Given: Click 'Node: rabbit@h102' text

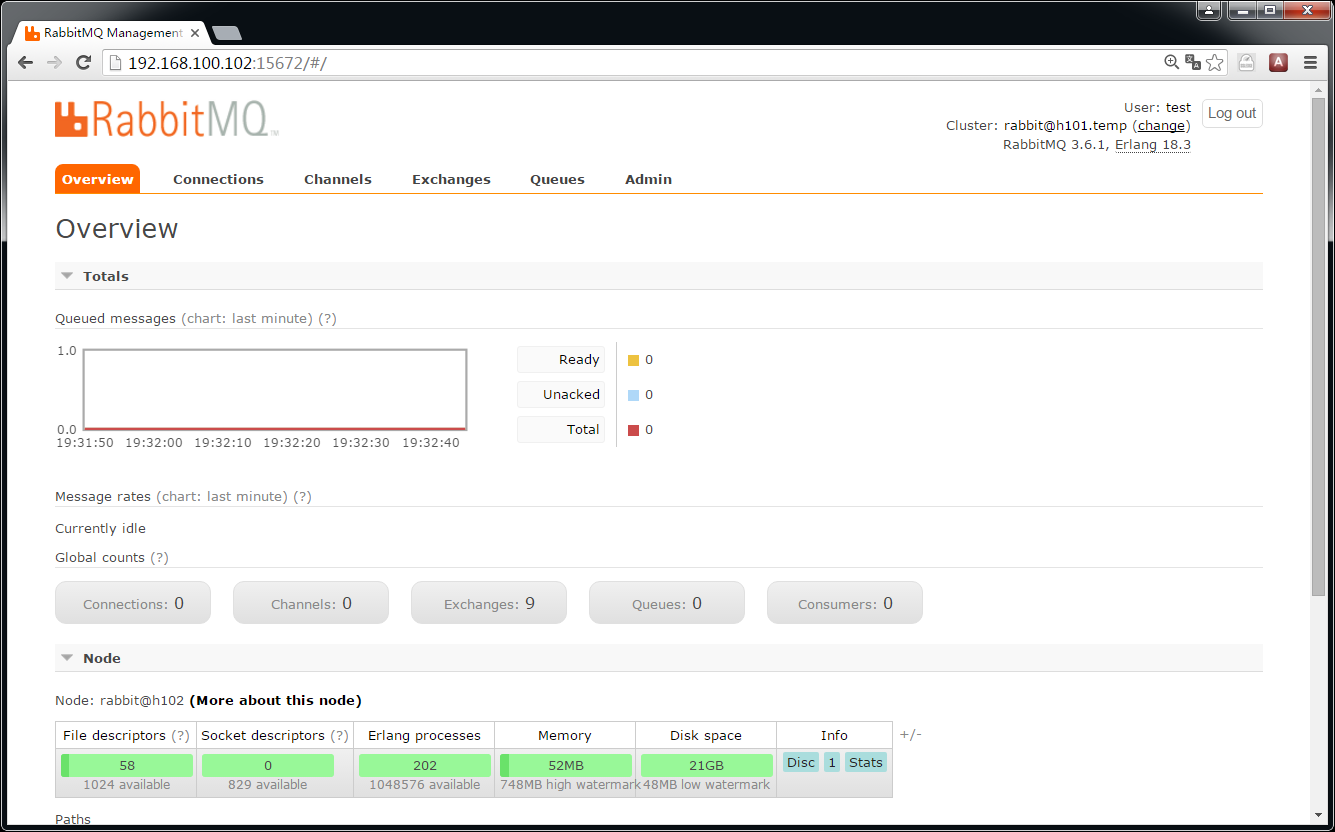Looking at the screenshot, I should [120, 700].
